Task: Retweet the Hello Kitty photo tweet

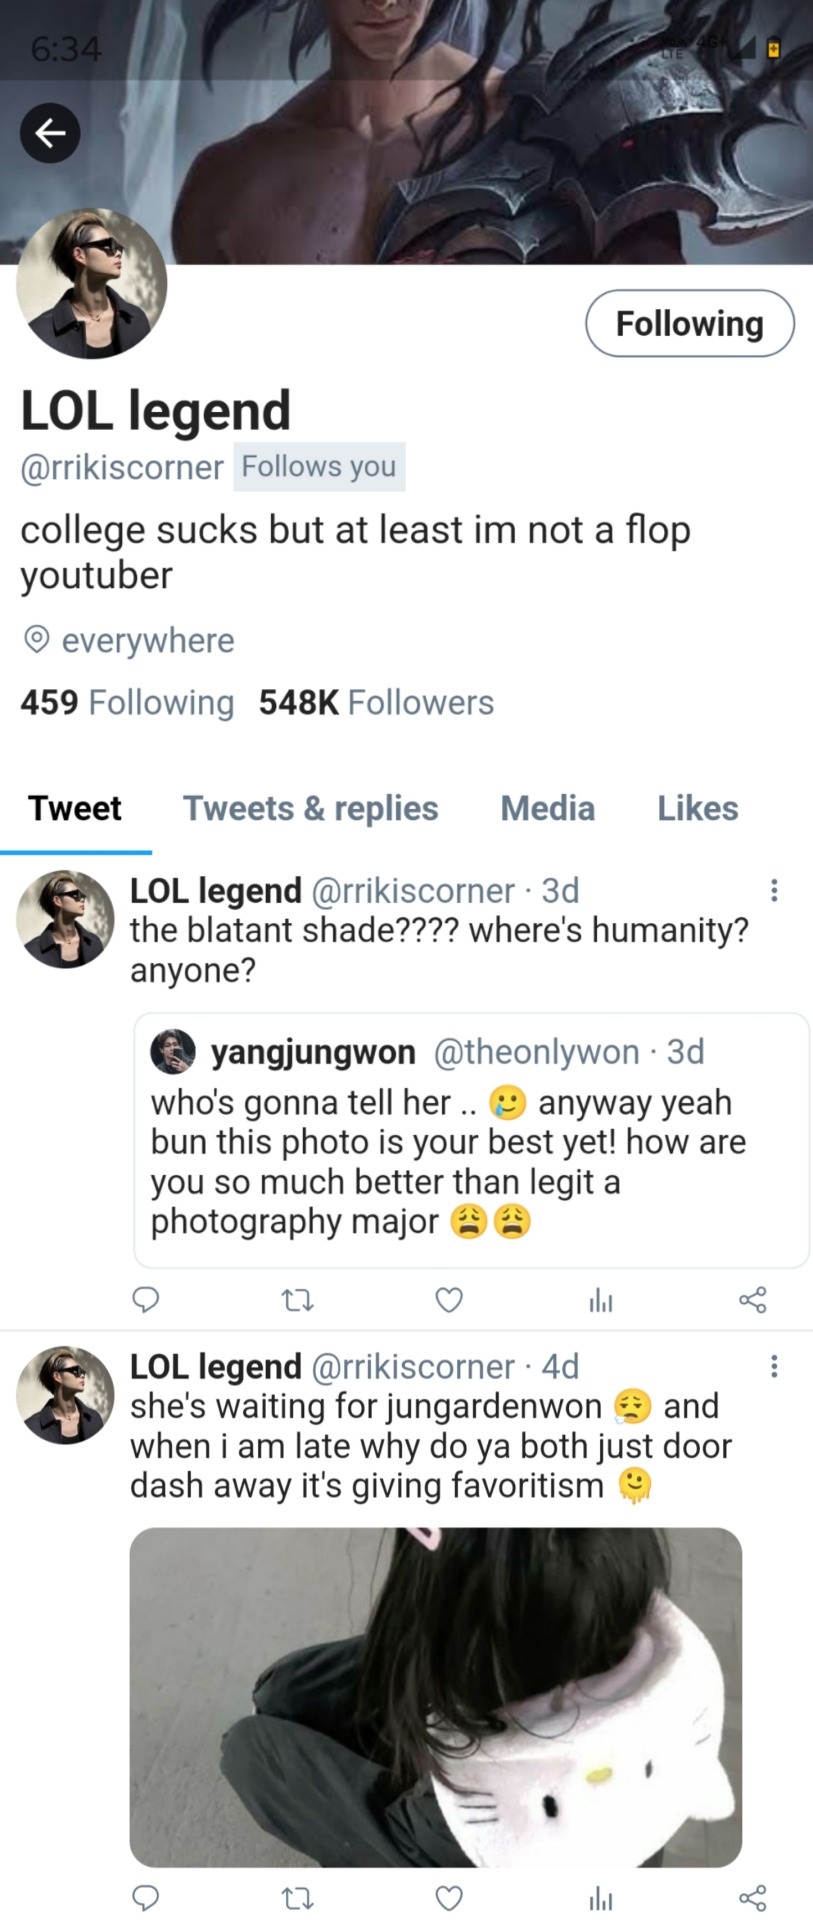Action: (297, 1897)
